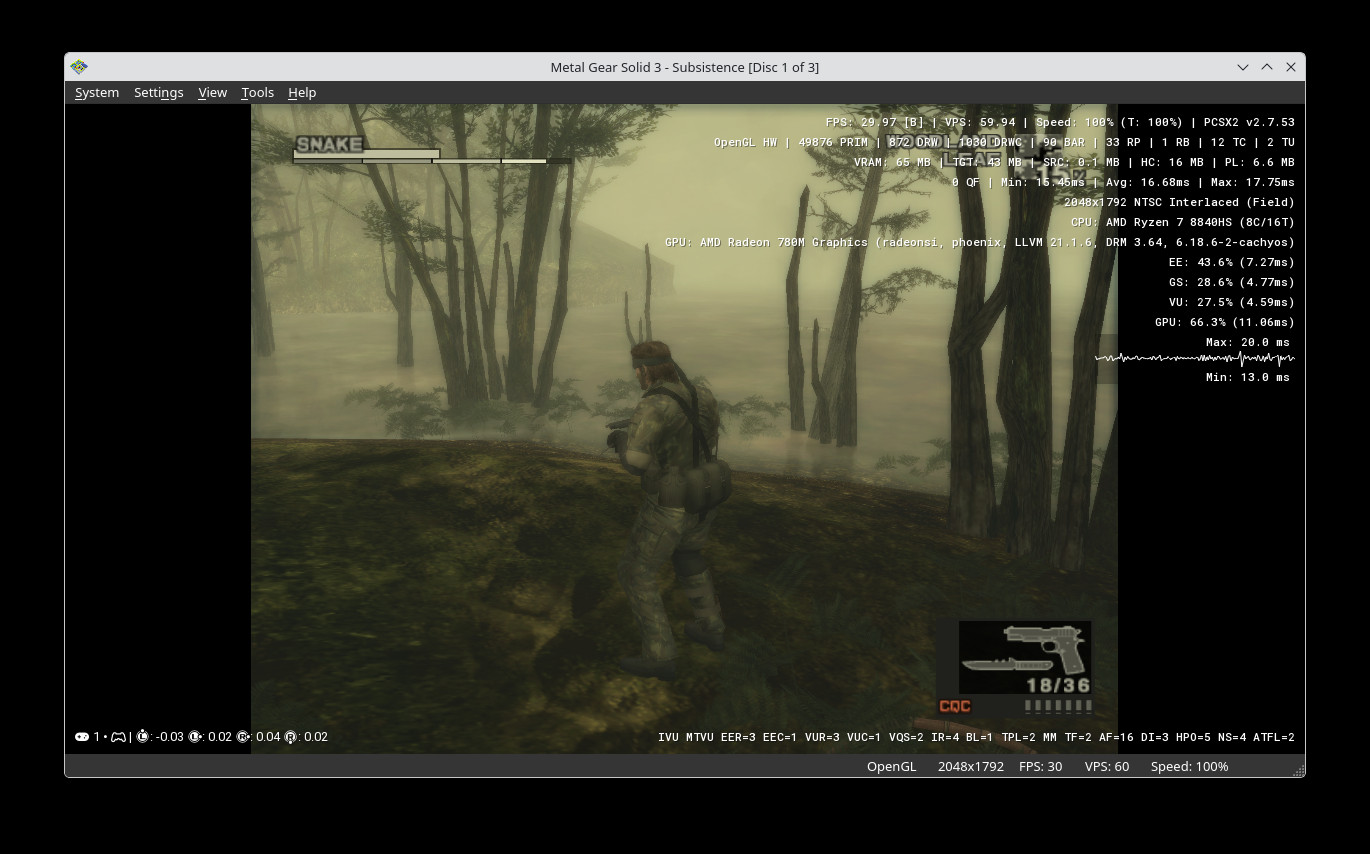Click the resize grip in status bar corner

[x=1298, y=770]
